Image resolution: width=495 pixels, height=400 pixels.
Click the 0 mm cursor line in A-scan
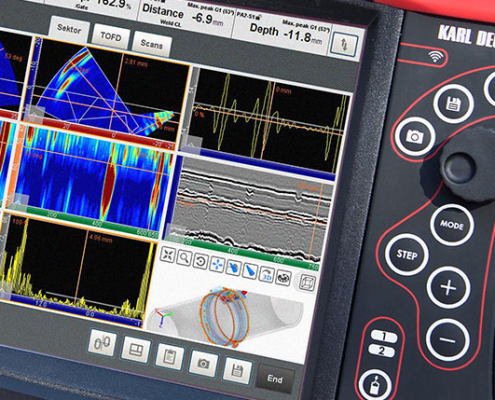coord(269,122)
